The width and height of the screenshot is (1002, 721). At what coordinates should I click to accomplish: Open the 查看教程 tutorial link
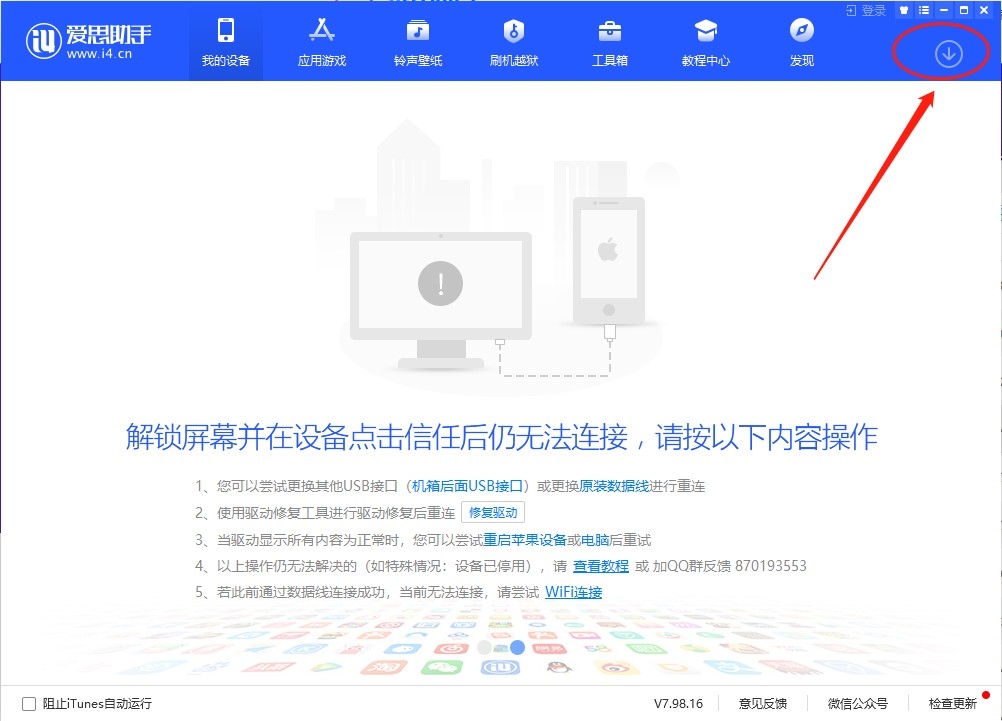pyautogui.click(x=600, y=566)
